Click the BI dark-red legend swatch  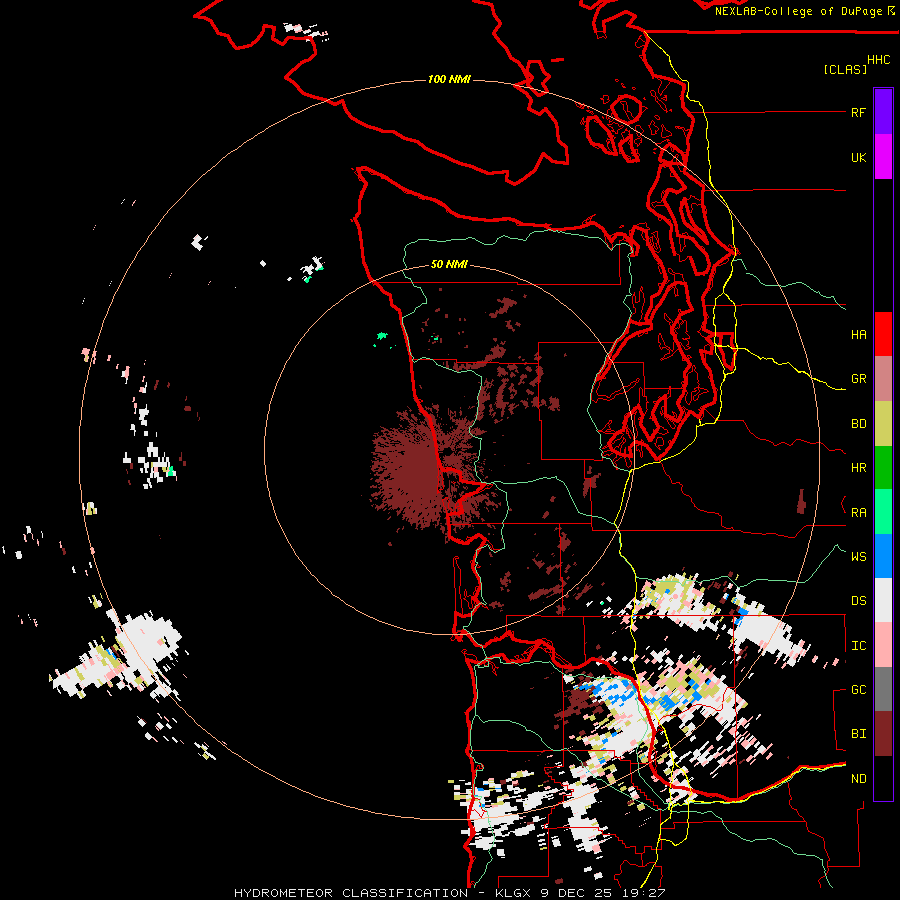[x=883, y=734]
